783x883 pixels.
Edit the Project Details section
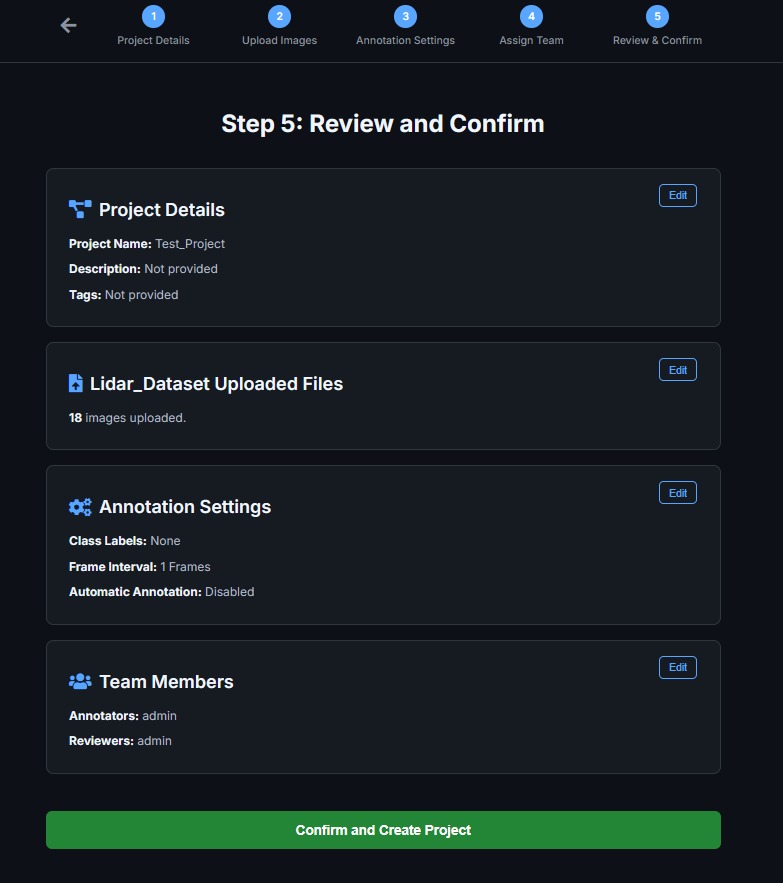(677, 196)
